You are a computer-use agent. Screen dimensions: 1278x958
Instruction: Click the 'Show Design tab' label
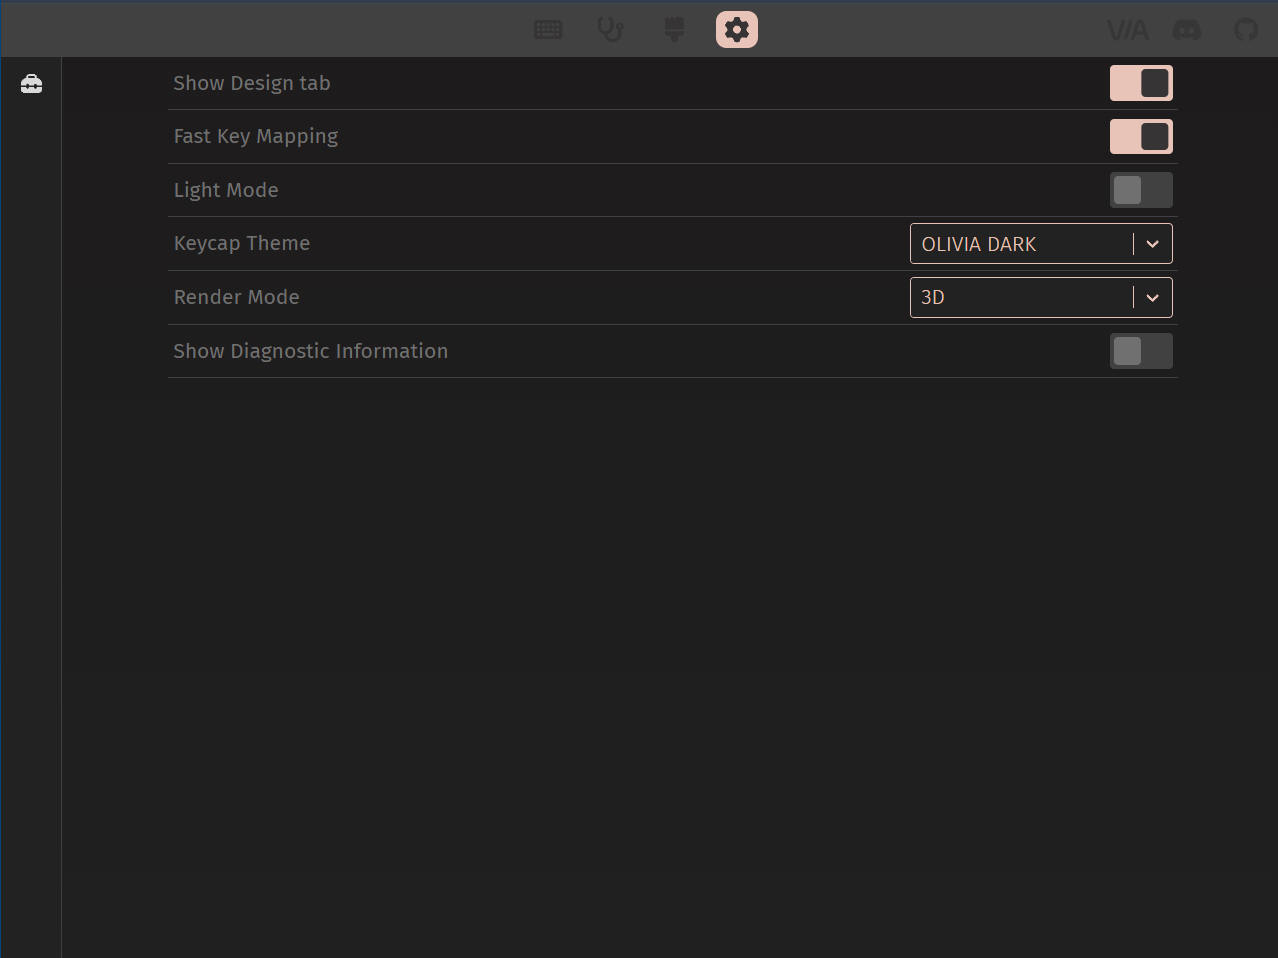252,84
